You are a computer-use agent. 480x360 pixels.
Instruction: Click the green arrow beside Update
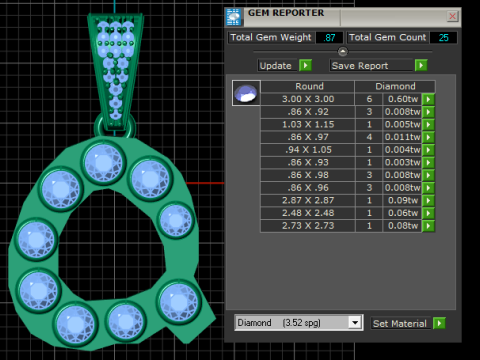coord(305,65)
